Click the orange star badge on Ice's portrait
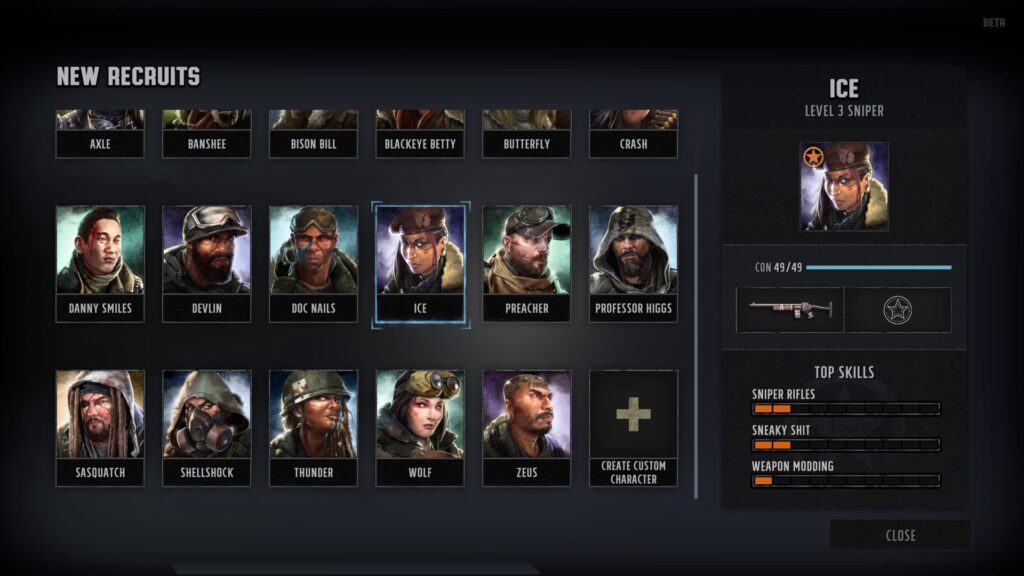The width and height of the screenshot is (1024, 576). point(813,157)
